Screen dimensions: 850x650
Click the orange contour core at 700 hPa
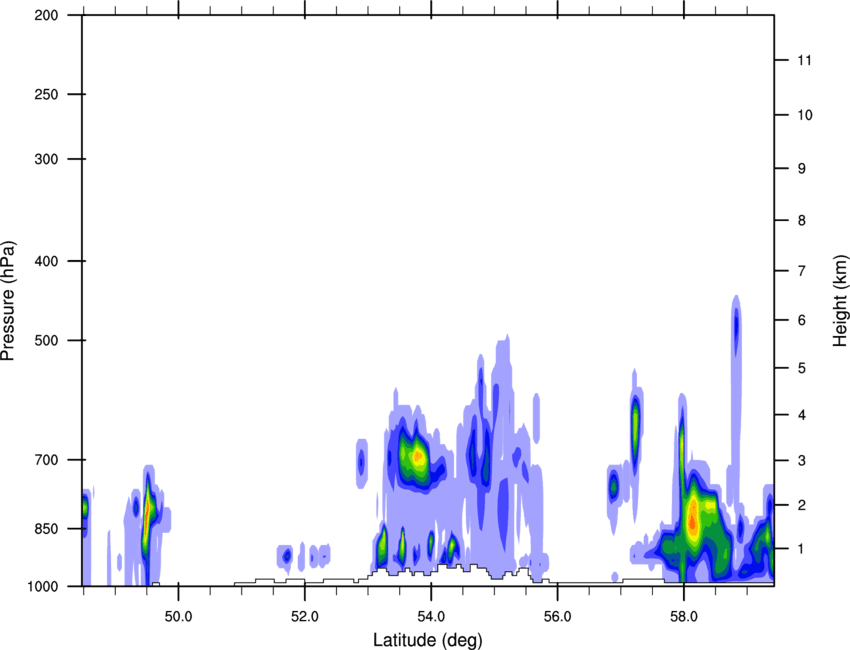pyautogui.click(x=417, y=456)
